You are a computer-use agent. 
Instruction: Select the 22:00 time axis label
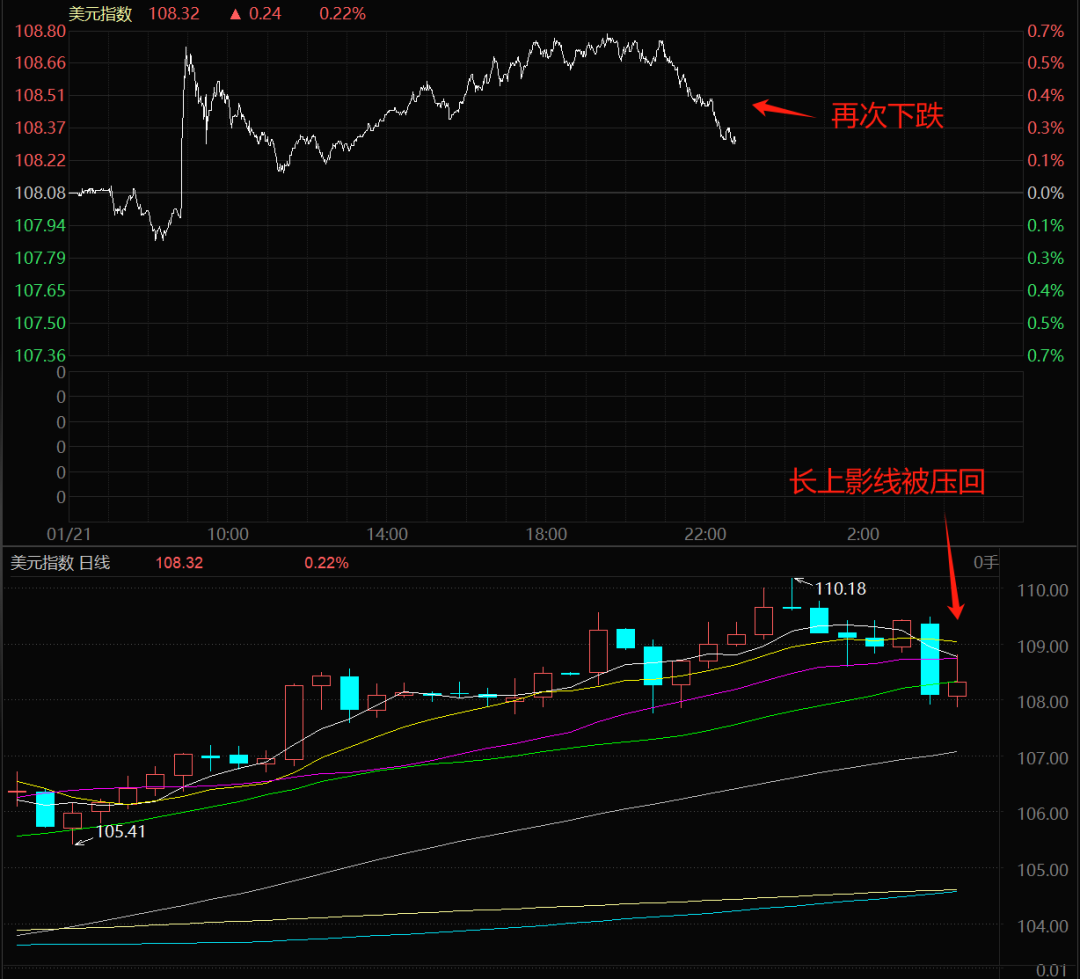(x=705, y=534)
